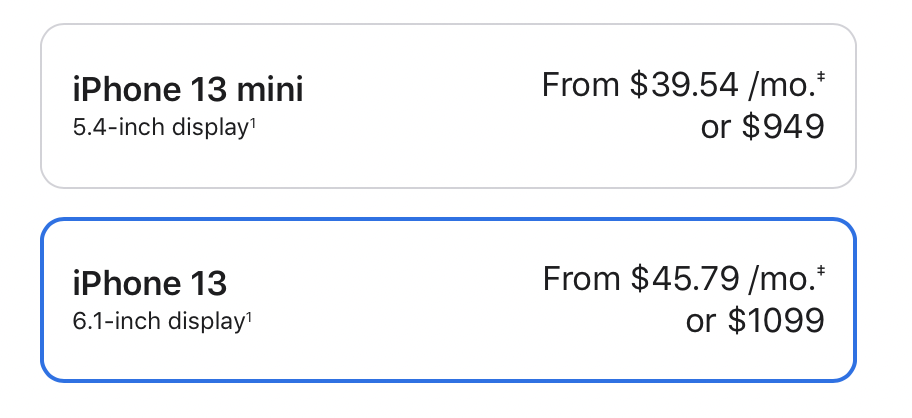
Task: Click the iPhone 13 mini title text
Action: coord(187,91)
